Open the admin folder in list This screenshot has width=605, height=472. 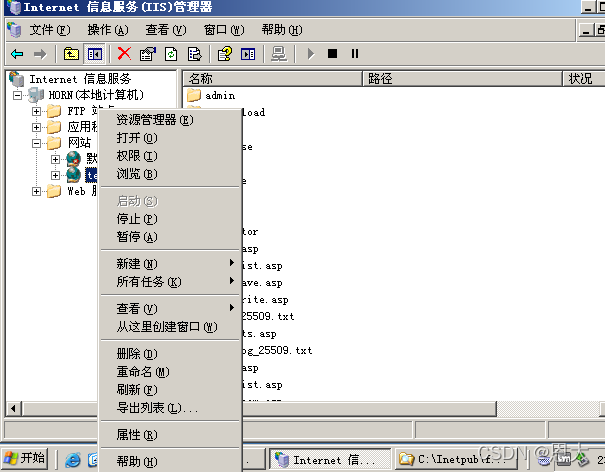click(x=211, y=95)
